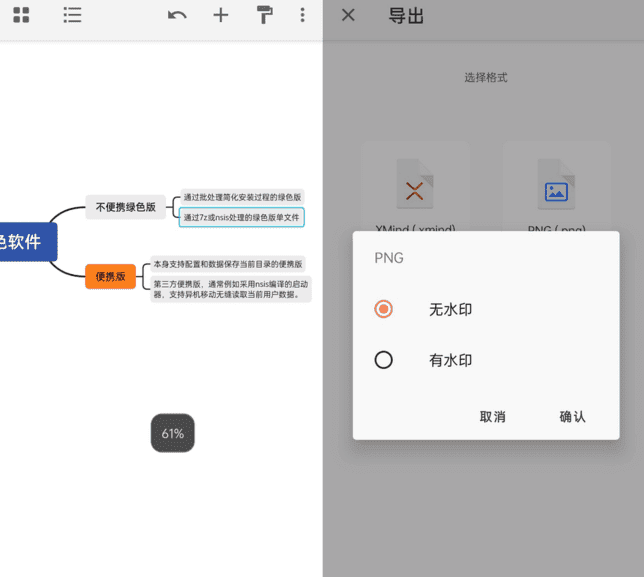
Task: Open the grid overview icon
Action: point(21,15)
